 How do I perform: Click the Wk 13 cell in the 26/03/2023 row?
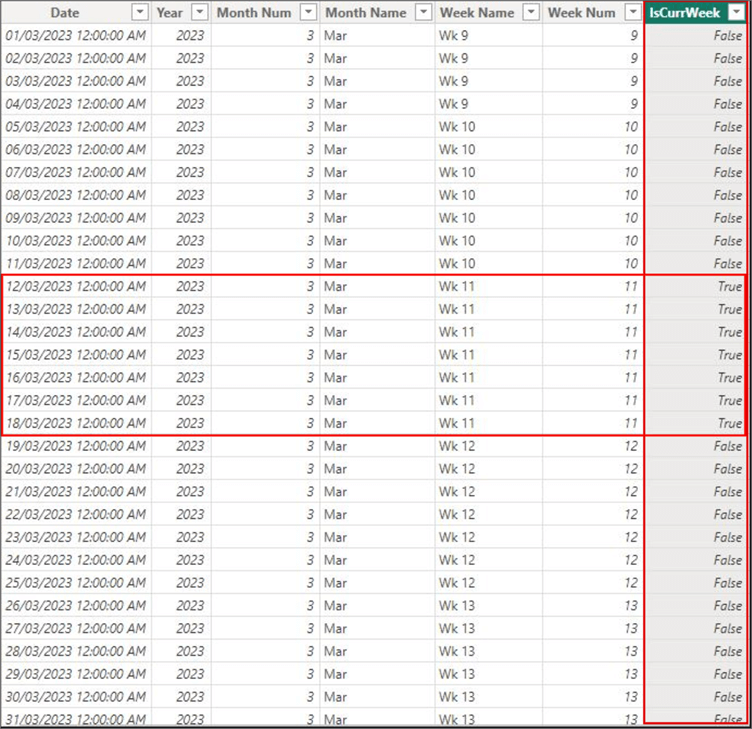[488, 606]
